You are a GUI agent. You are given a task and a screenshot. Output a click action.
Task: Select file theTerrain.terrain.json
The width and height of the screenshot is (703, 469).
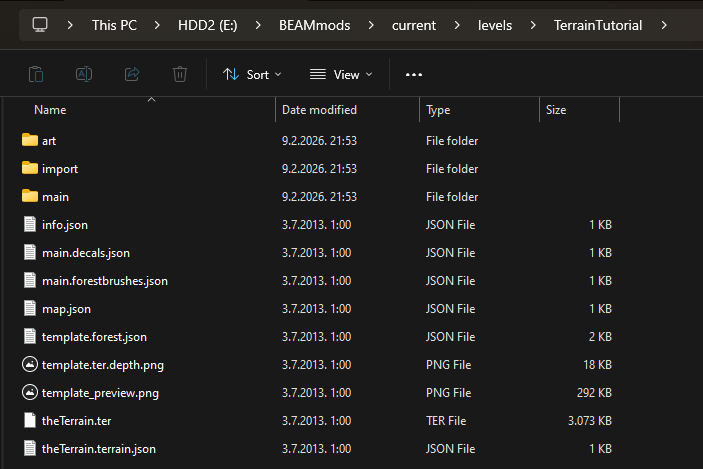pos(99,449)
